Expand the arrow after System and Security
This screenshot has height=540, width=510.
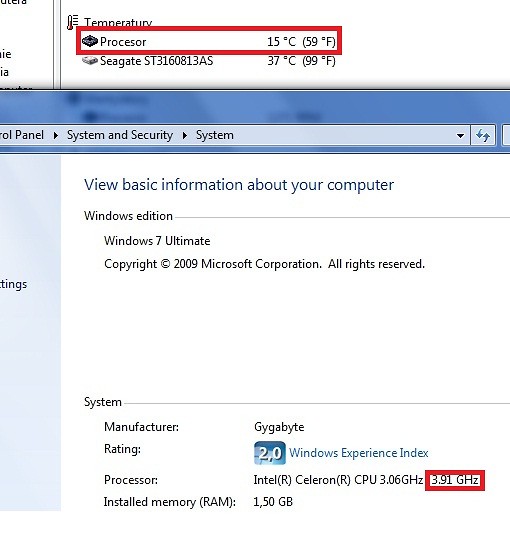pyautogui.click(x=185, y=135)
